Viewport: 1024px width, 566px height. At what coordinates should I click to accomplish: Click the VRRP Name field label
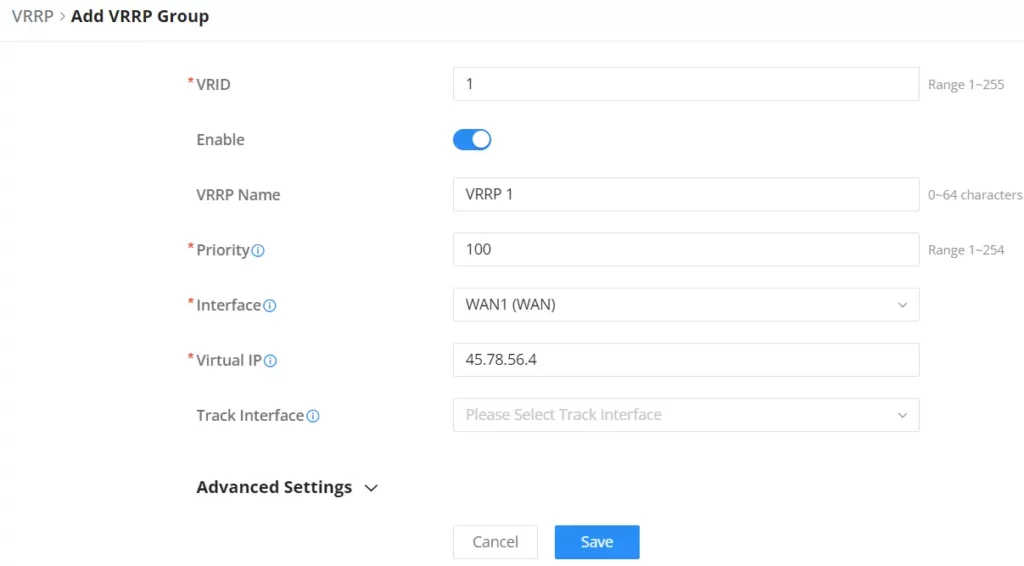coord(238,195)
